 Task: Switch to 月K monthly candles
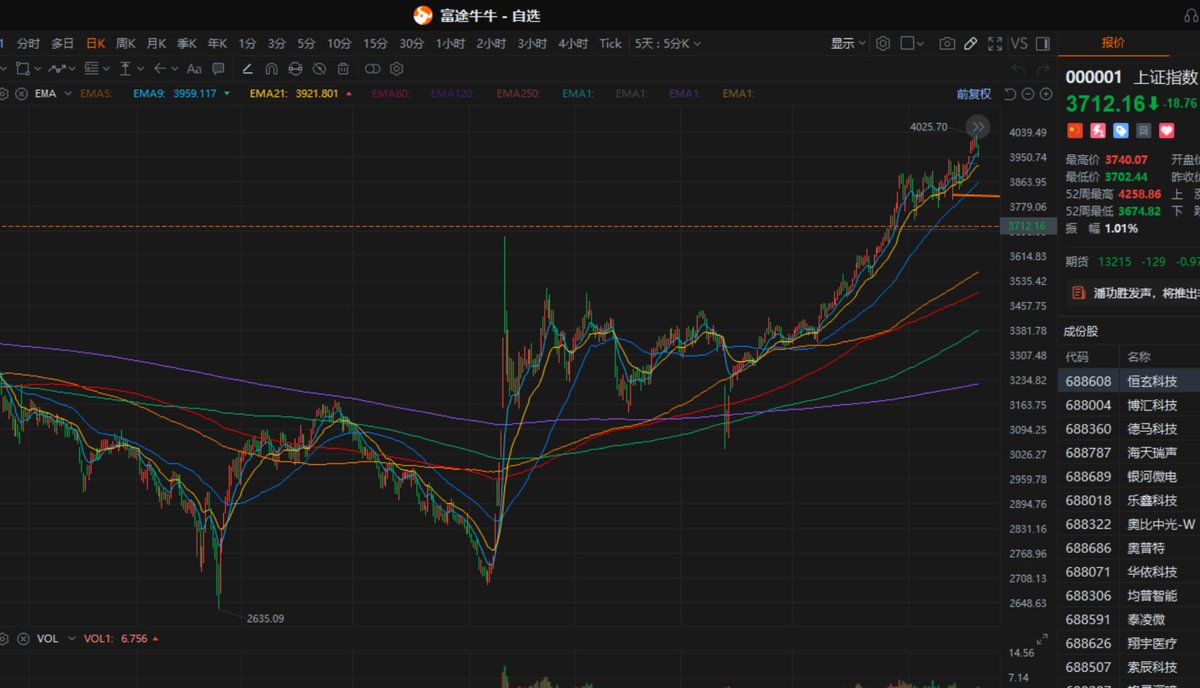[x=156, y=43]
